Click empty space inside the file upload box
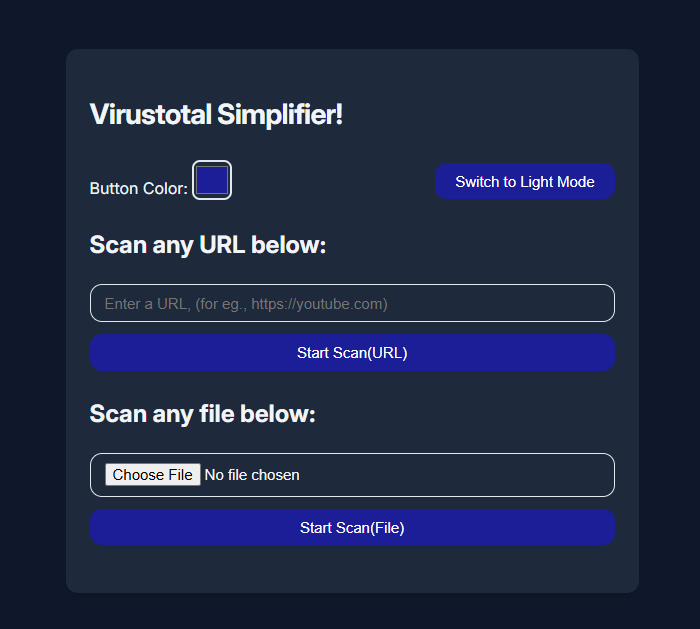 coord(460,475)
